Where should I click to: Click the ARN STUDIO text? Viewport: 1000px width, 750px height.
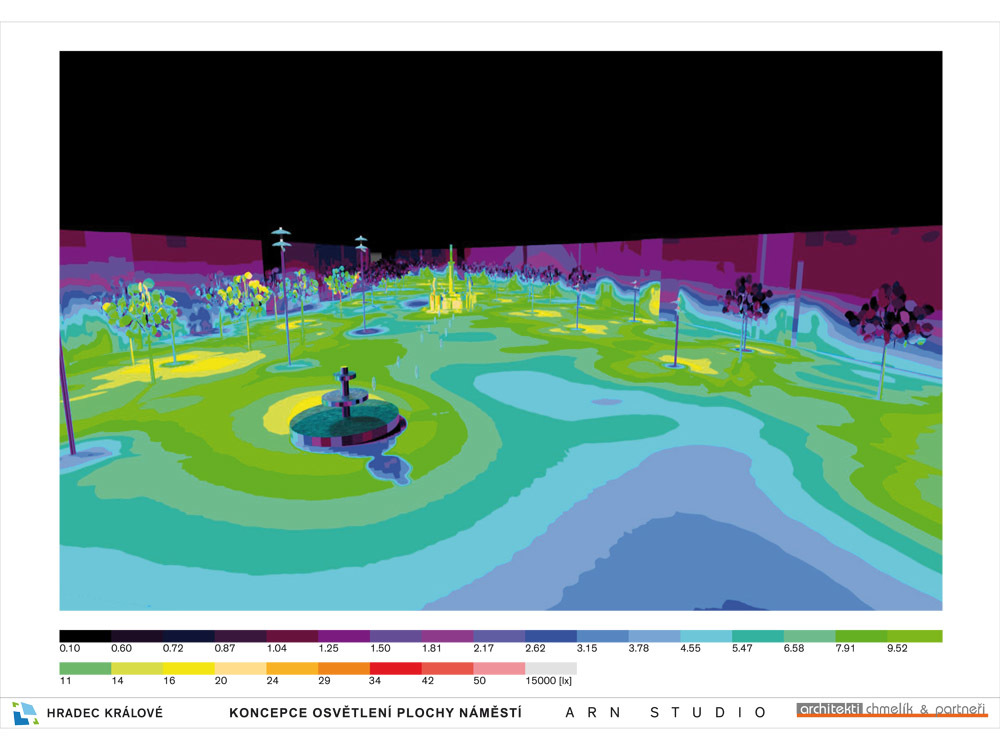pyautogui.click(x=666, y=712)
